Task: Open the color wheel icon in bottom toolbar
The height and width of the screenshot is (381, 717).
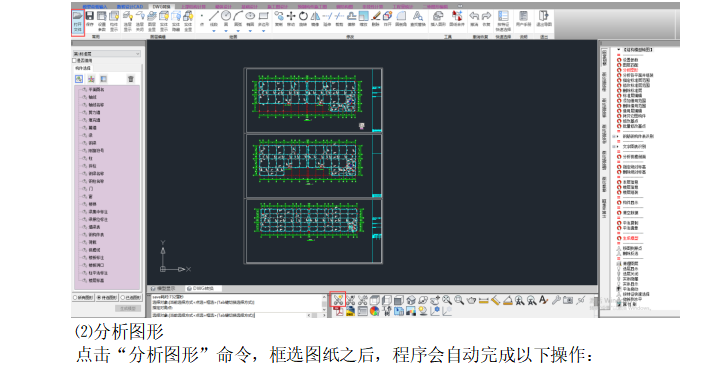Action: tap(375, 311)
